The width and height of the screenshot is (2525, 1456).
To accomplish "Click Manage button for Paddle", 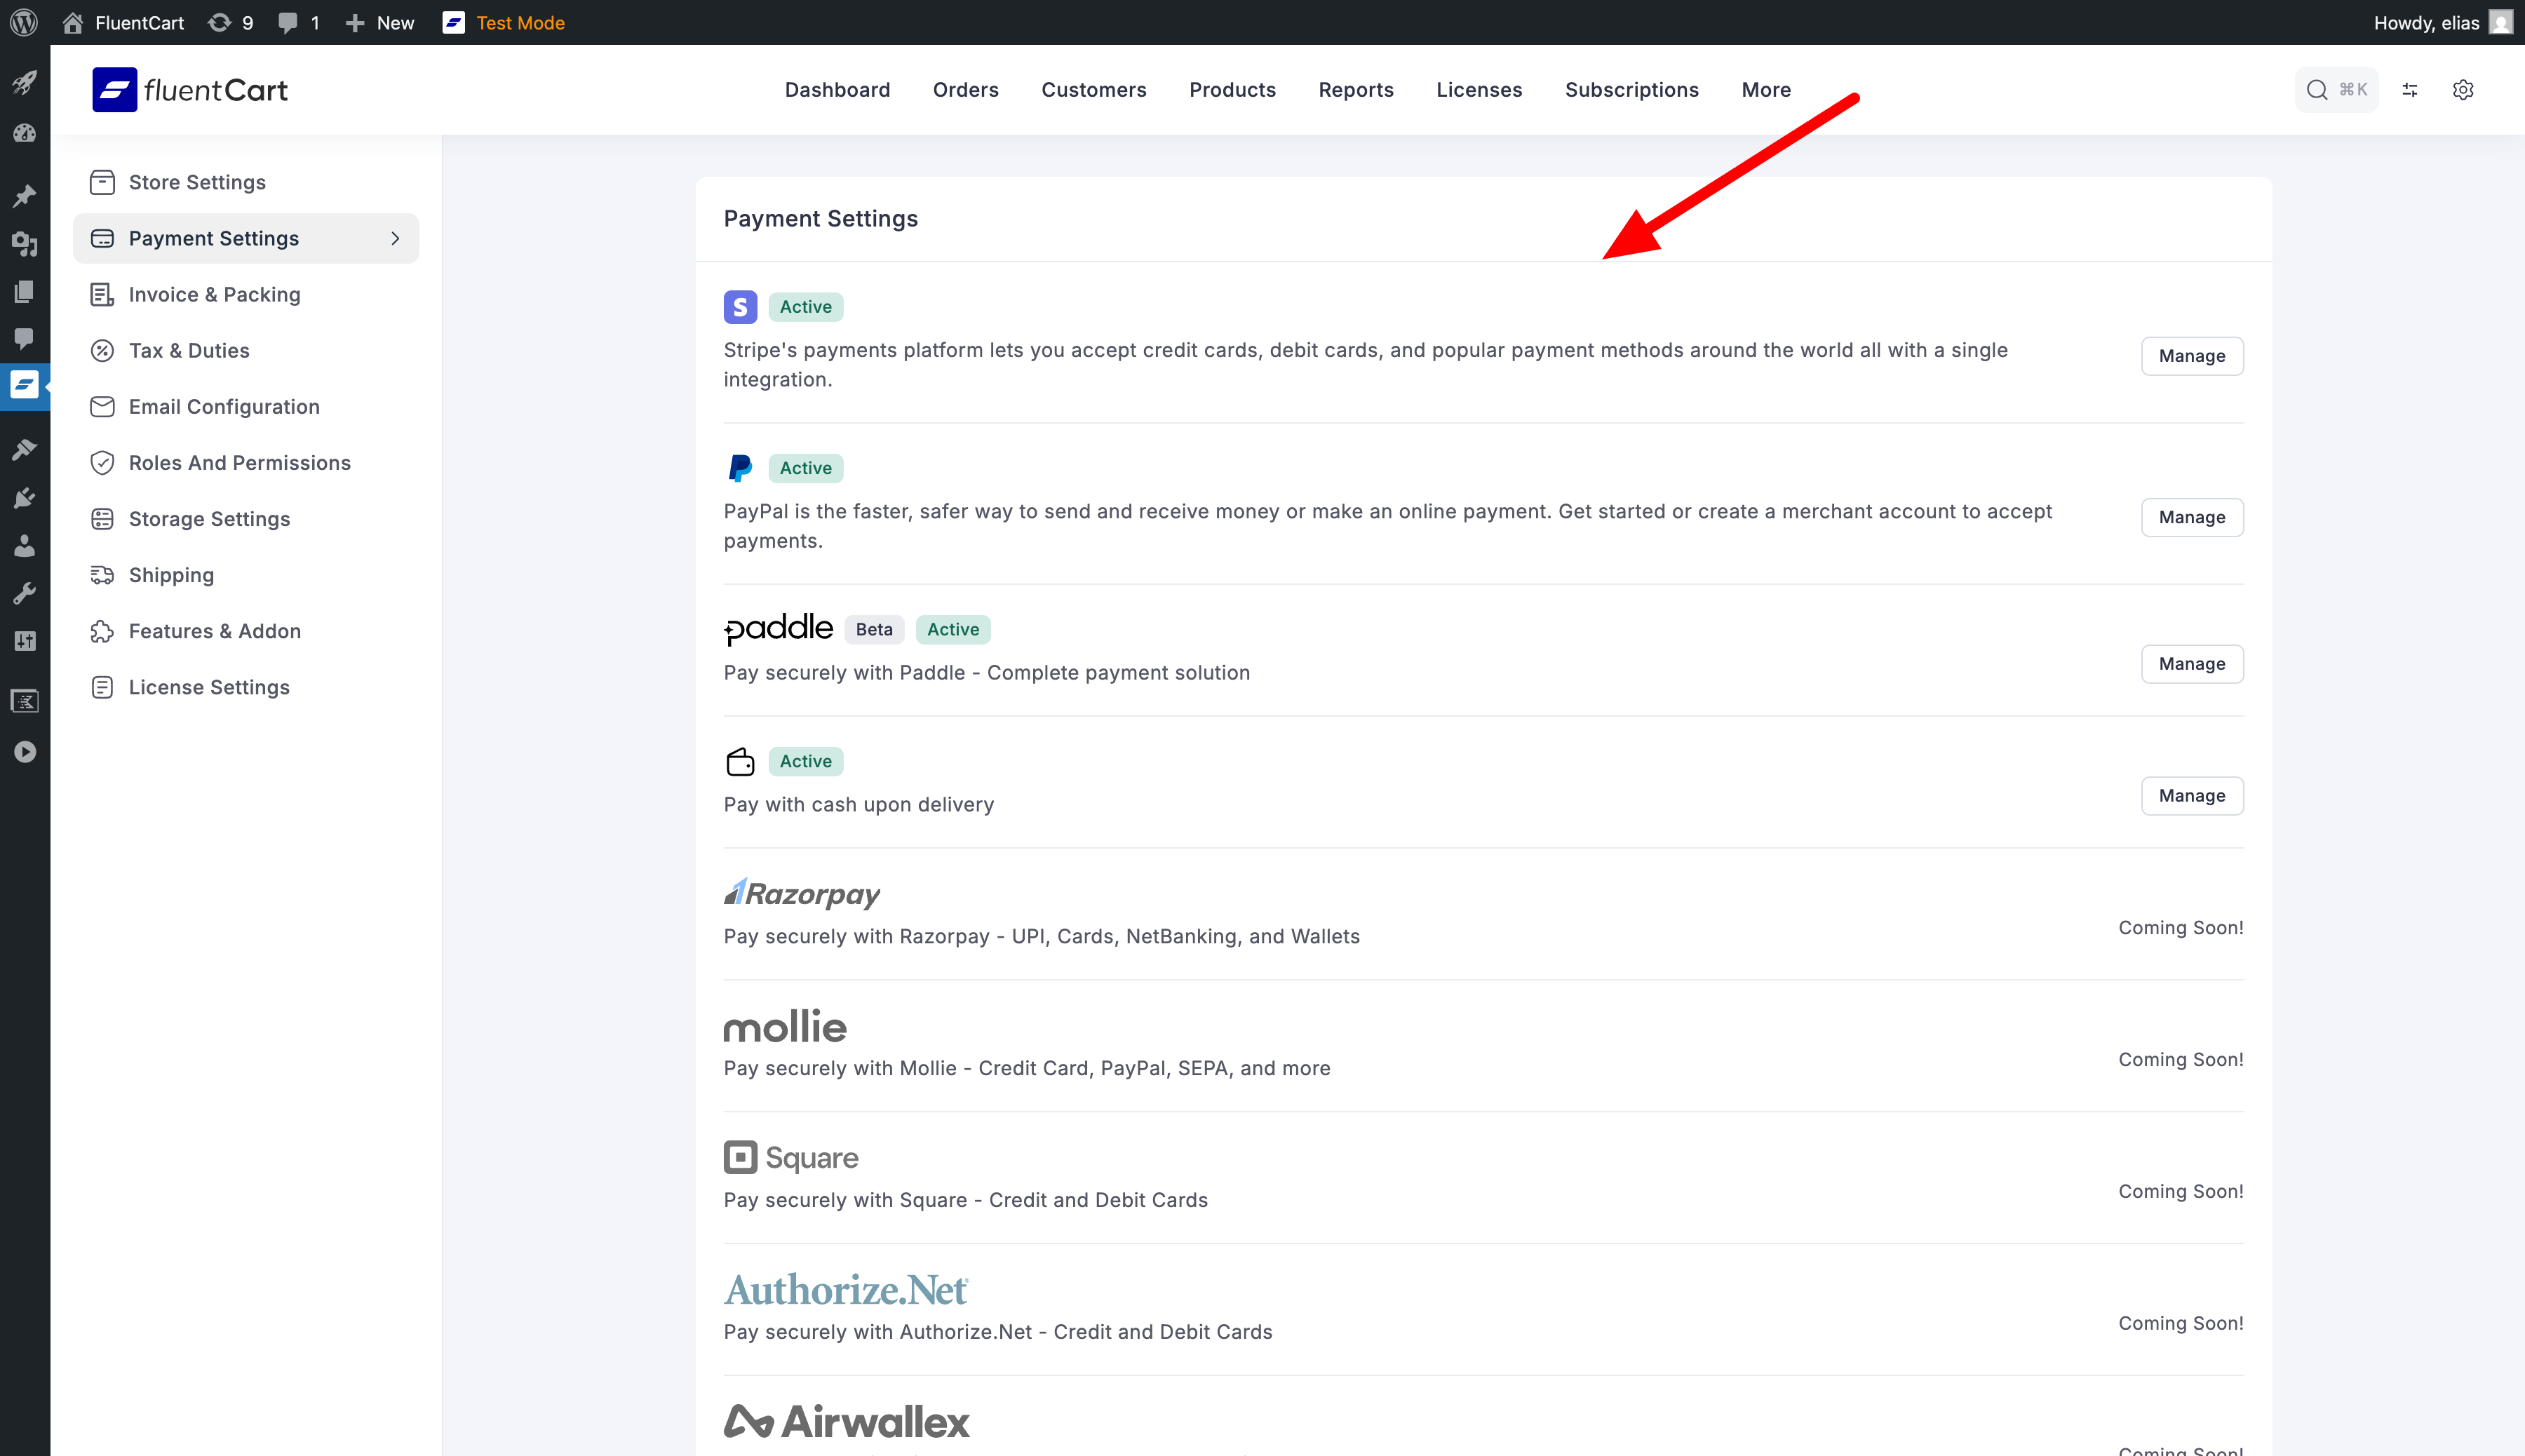I will click(x=2191, y=664).
